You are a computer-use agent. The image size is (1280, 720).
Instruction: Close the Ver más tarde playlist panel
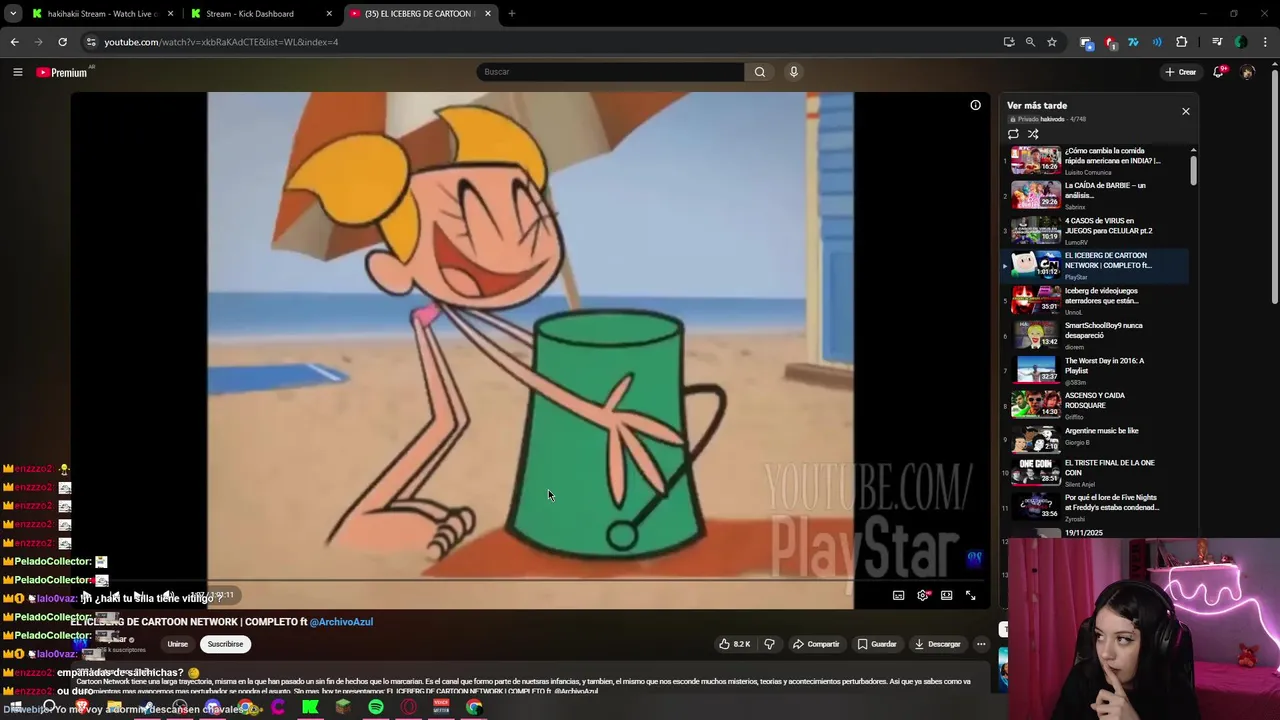coord(1186,111)
